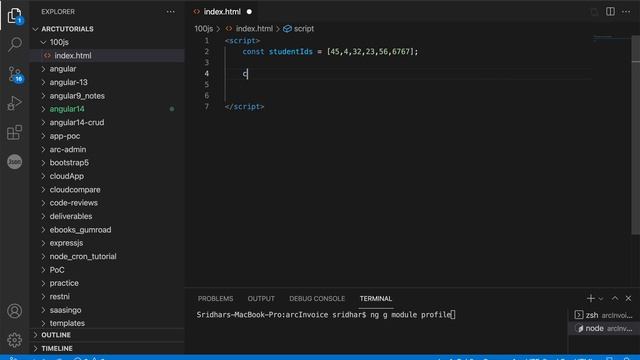Expand the TIMELINE section
640x360 pixels.
coord(57,349)
